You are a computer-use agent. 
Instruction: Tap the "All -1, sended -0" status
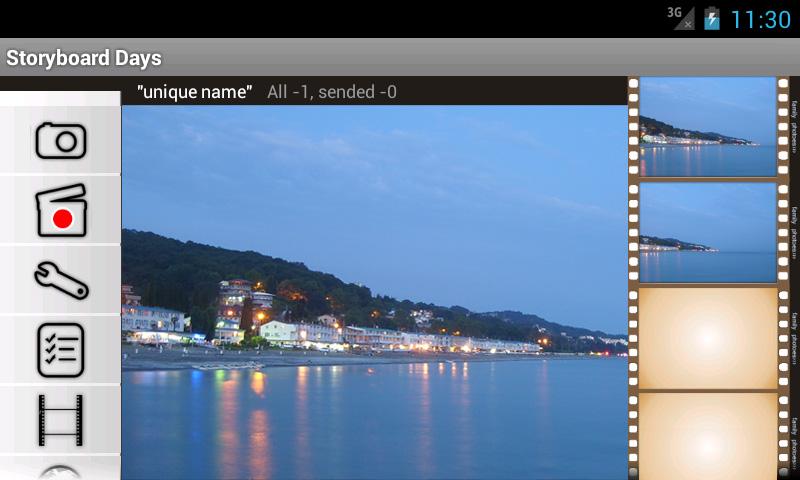[332, 92]
